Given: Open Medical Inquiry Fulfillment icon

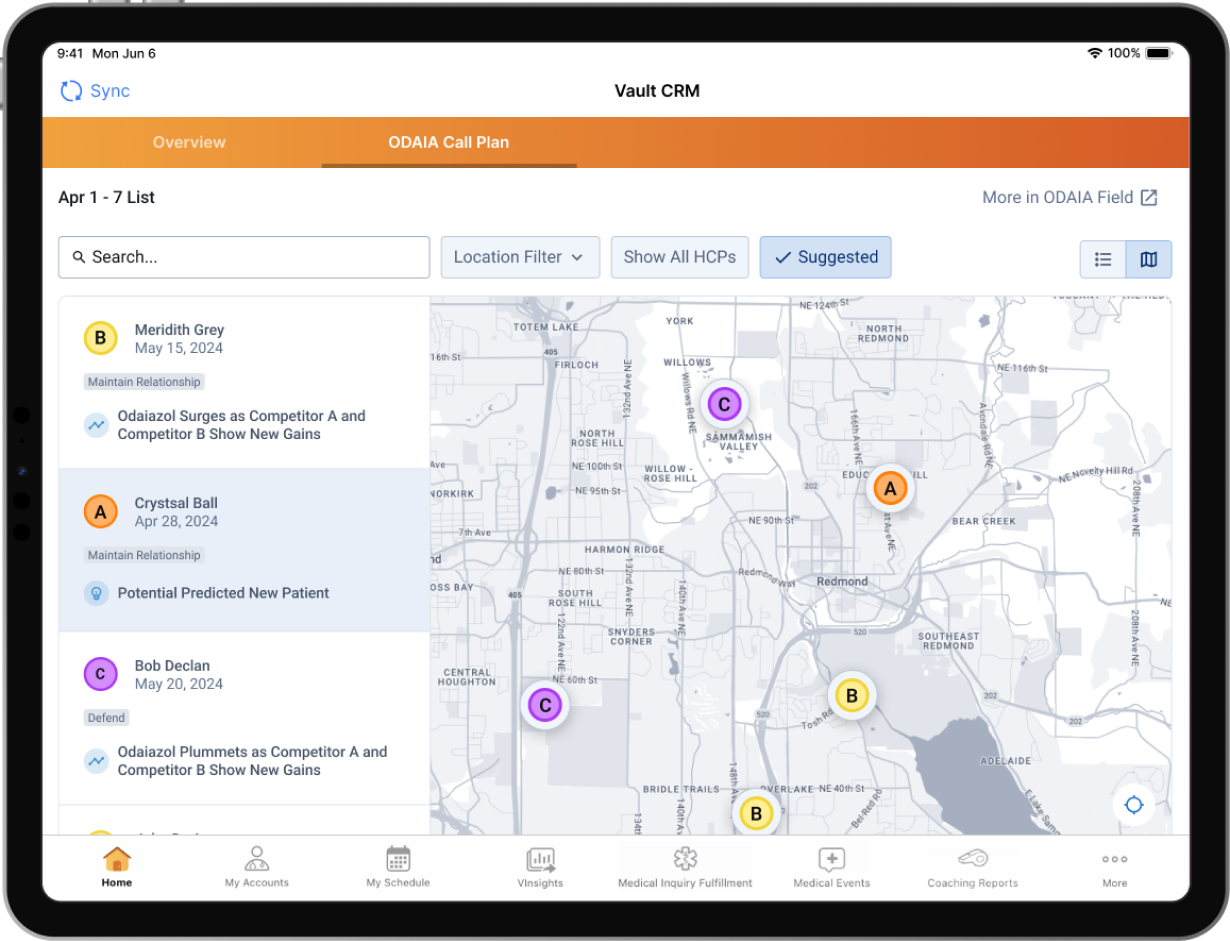Looking at the screenshot, I should tap(685, 859).
